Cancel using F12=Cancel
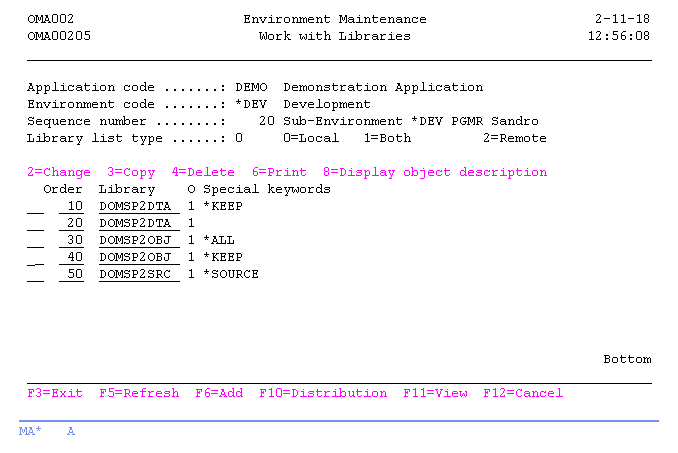The height and width of the screenshot is (453, 678). click(523, 393)
